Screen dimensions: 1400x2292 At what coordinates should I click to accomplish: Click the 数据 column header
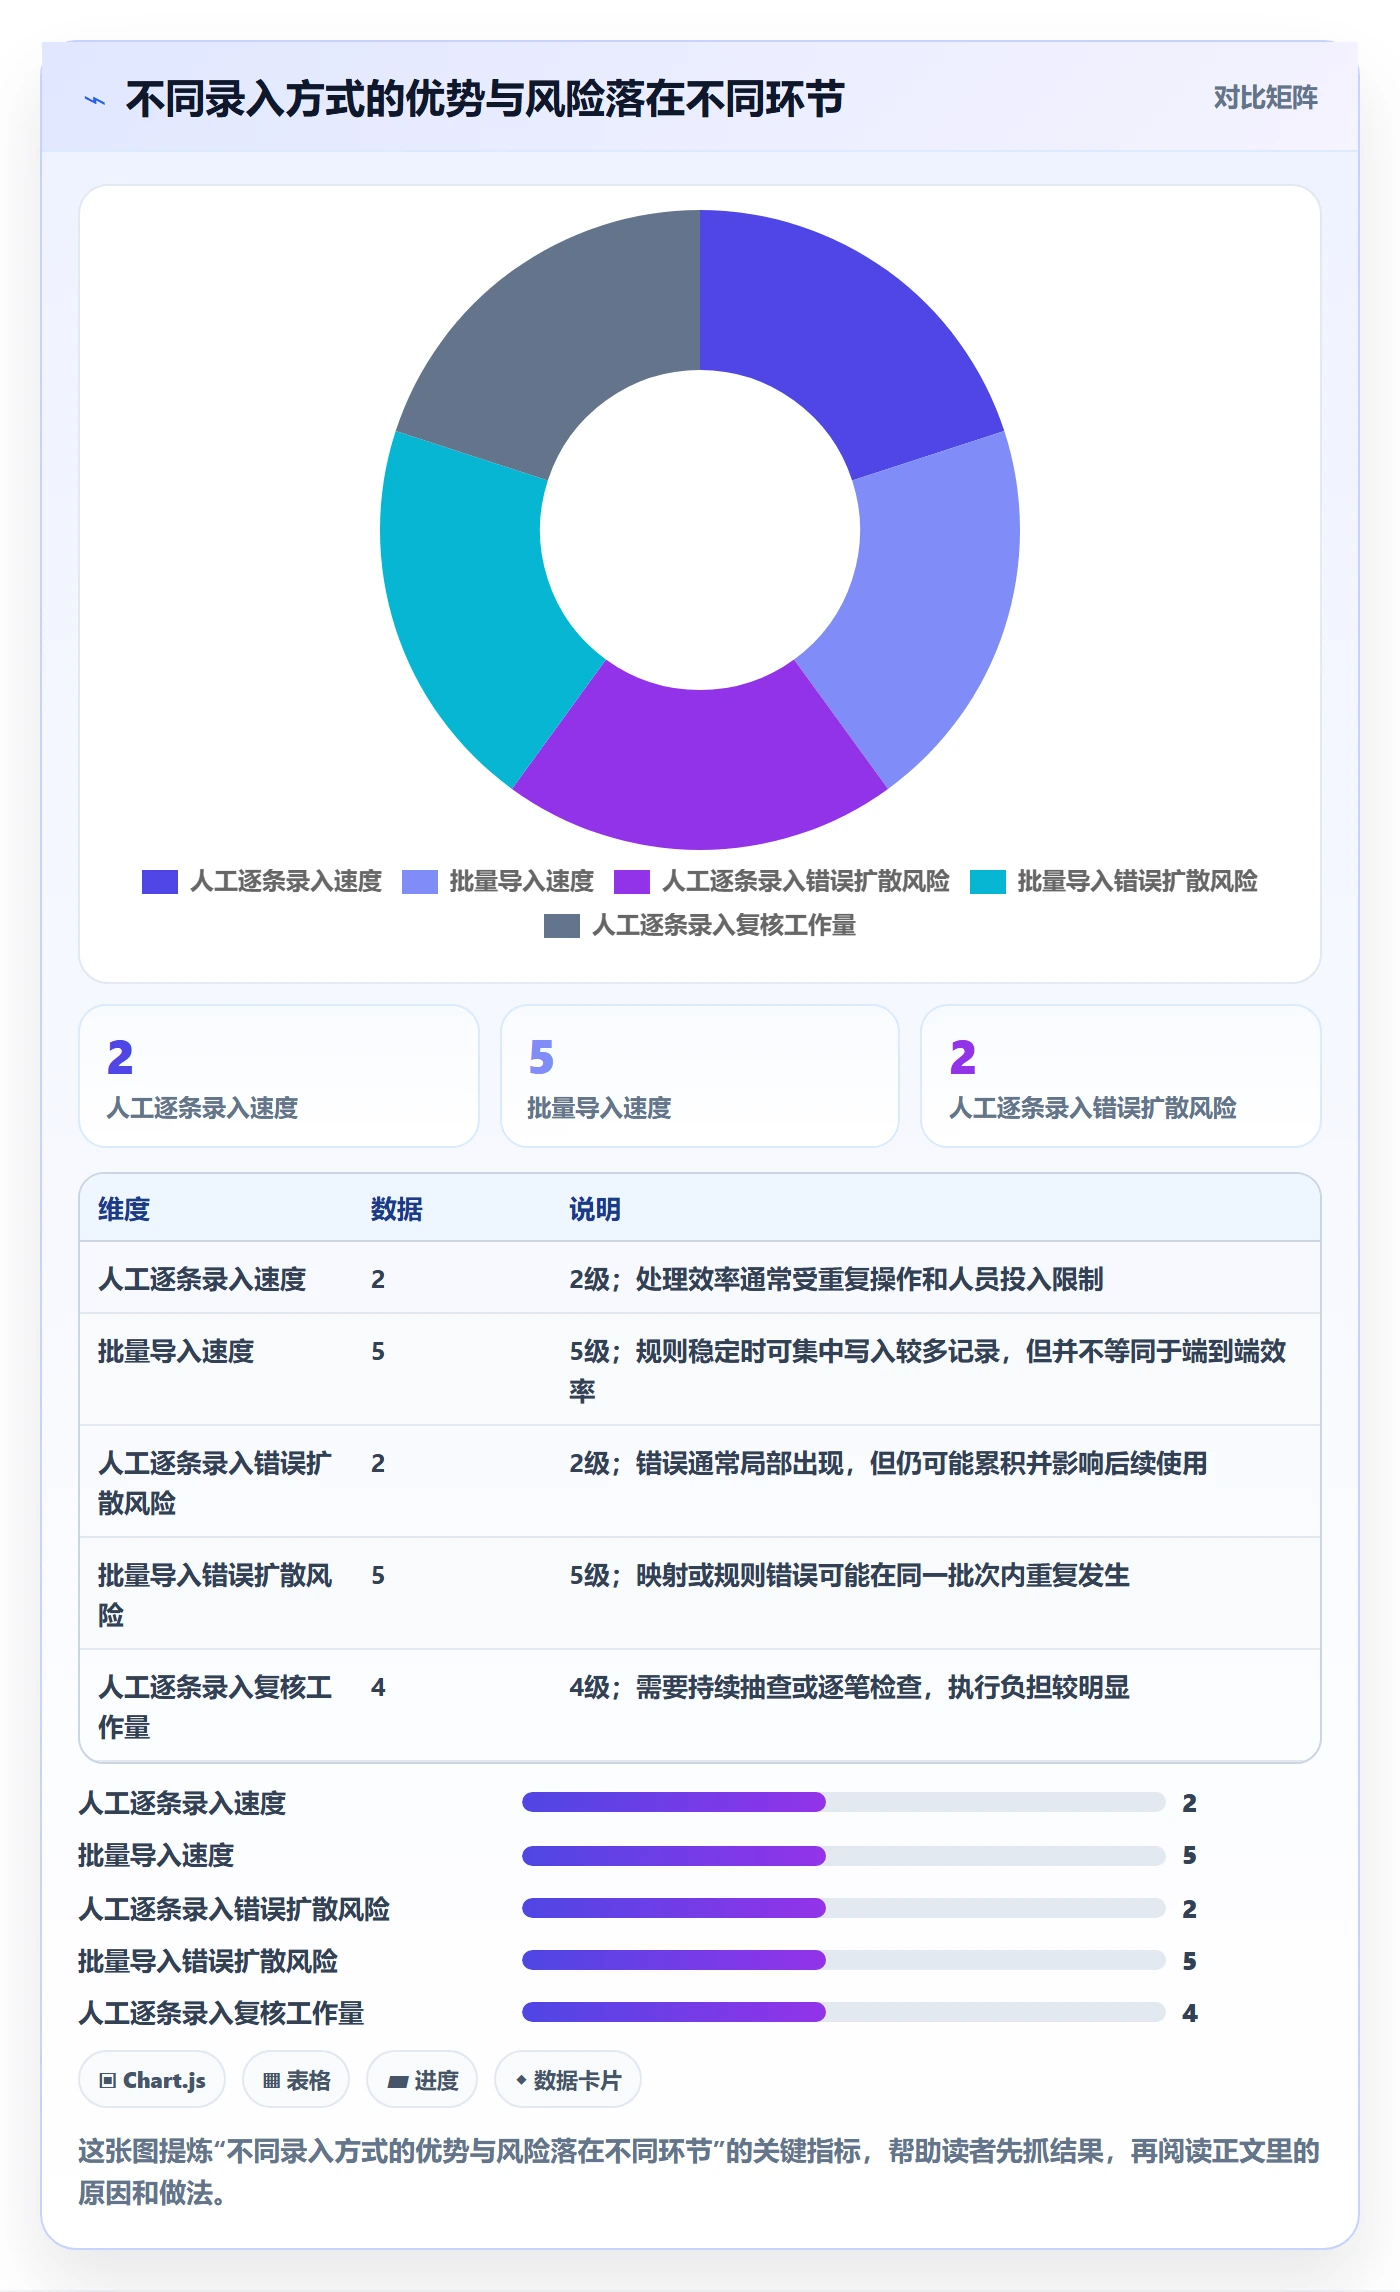pos(397,1209)
